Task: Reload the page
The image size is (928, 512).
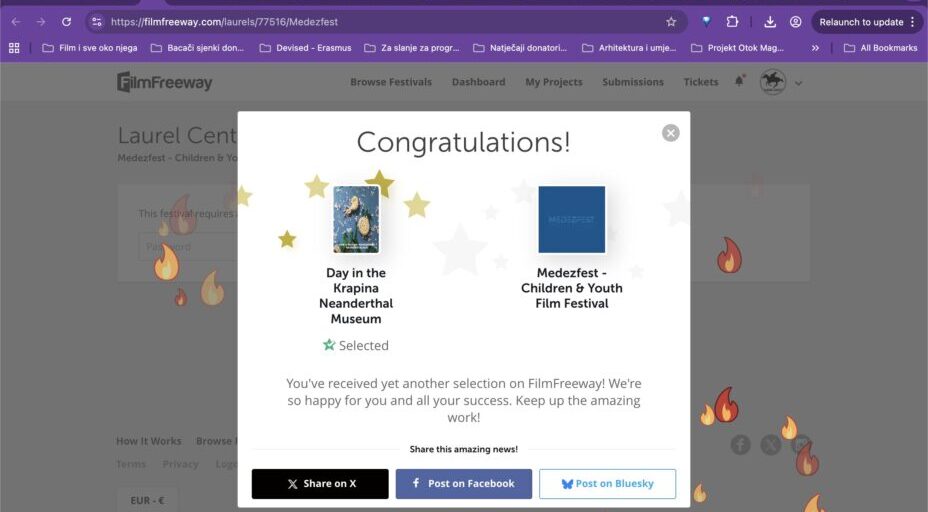Action: (66, 22)
